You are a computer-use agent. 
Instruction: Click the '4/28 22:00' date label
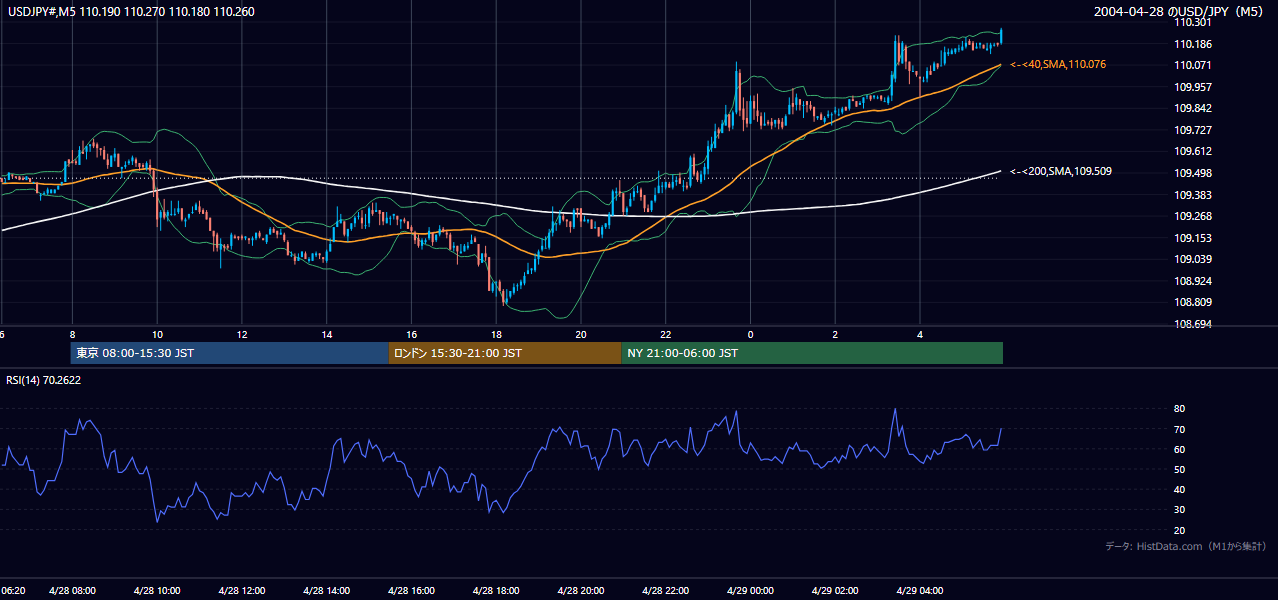point(666,591)
